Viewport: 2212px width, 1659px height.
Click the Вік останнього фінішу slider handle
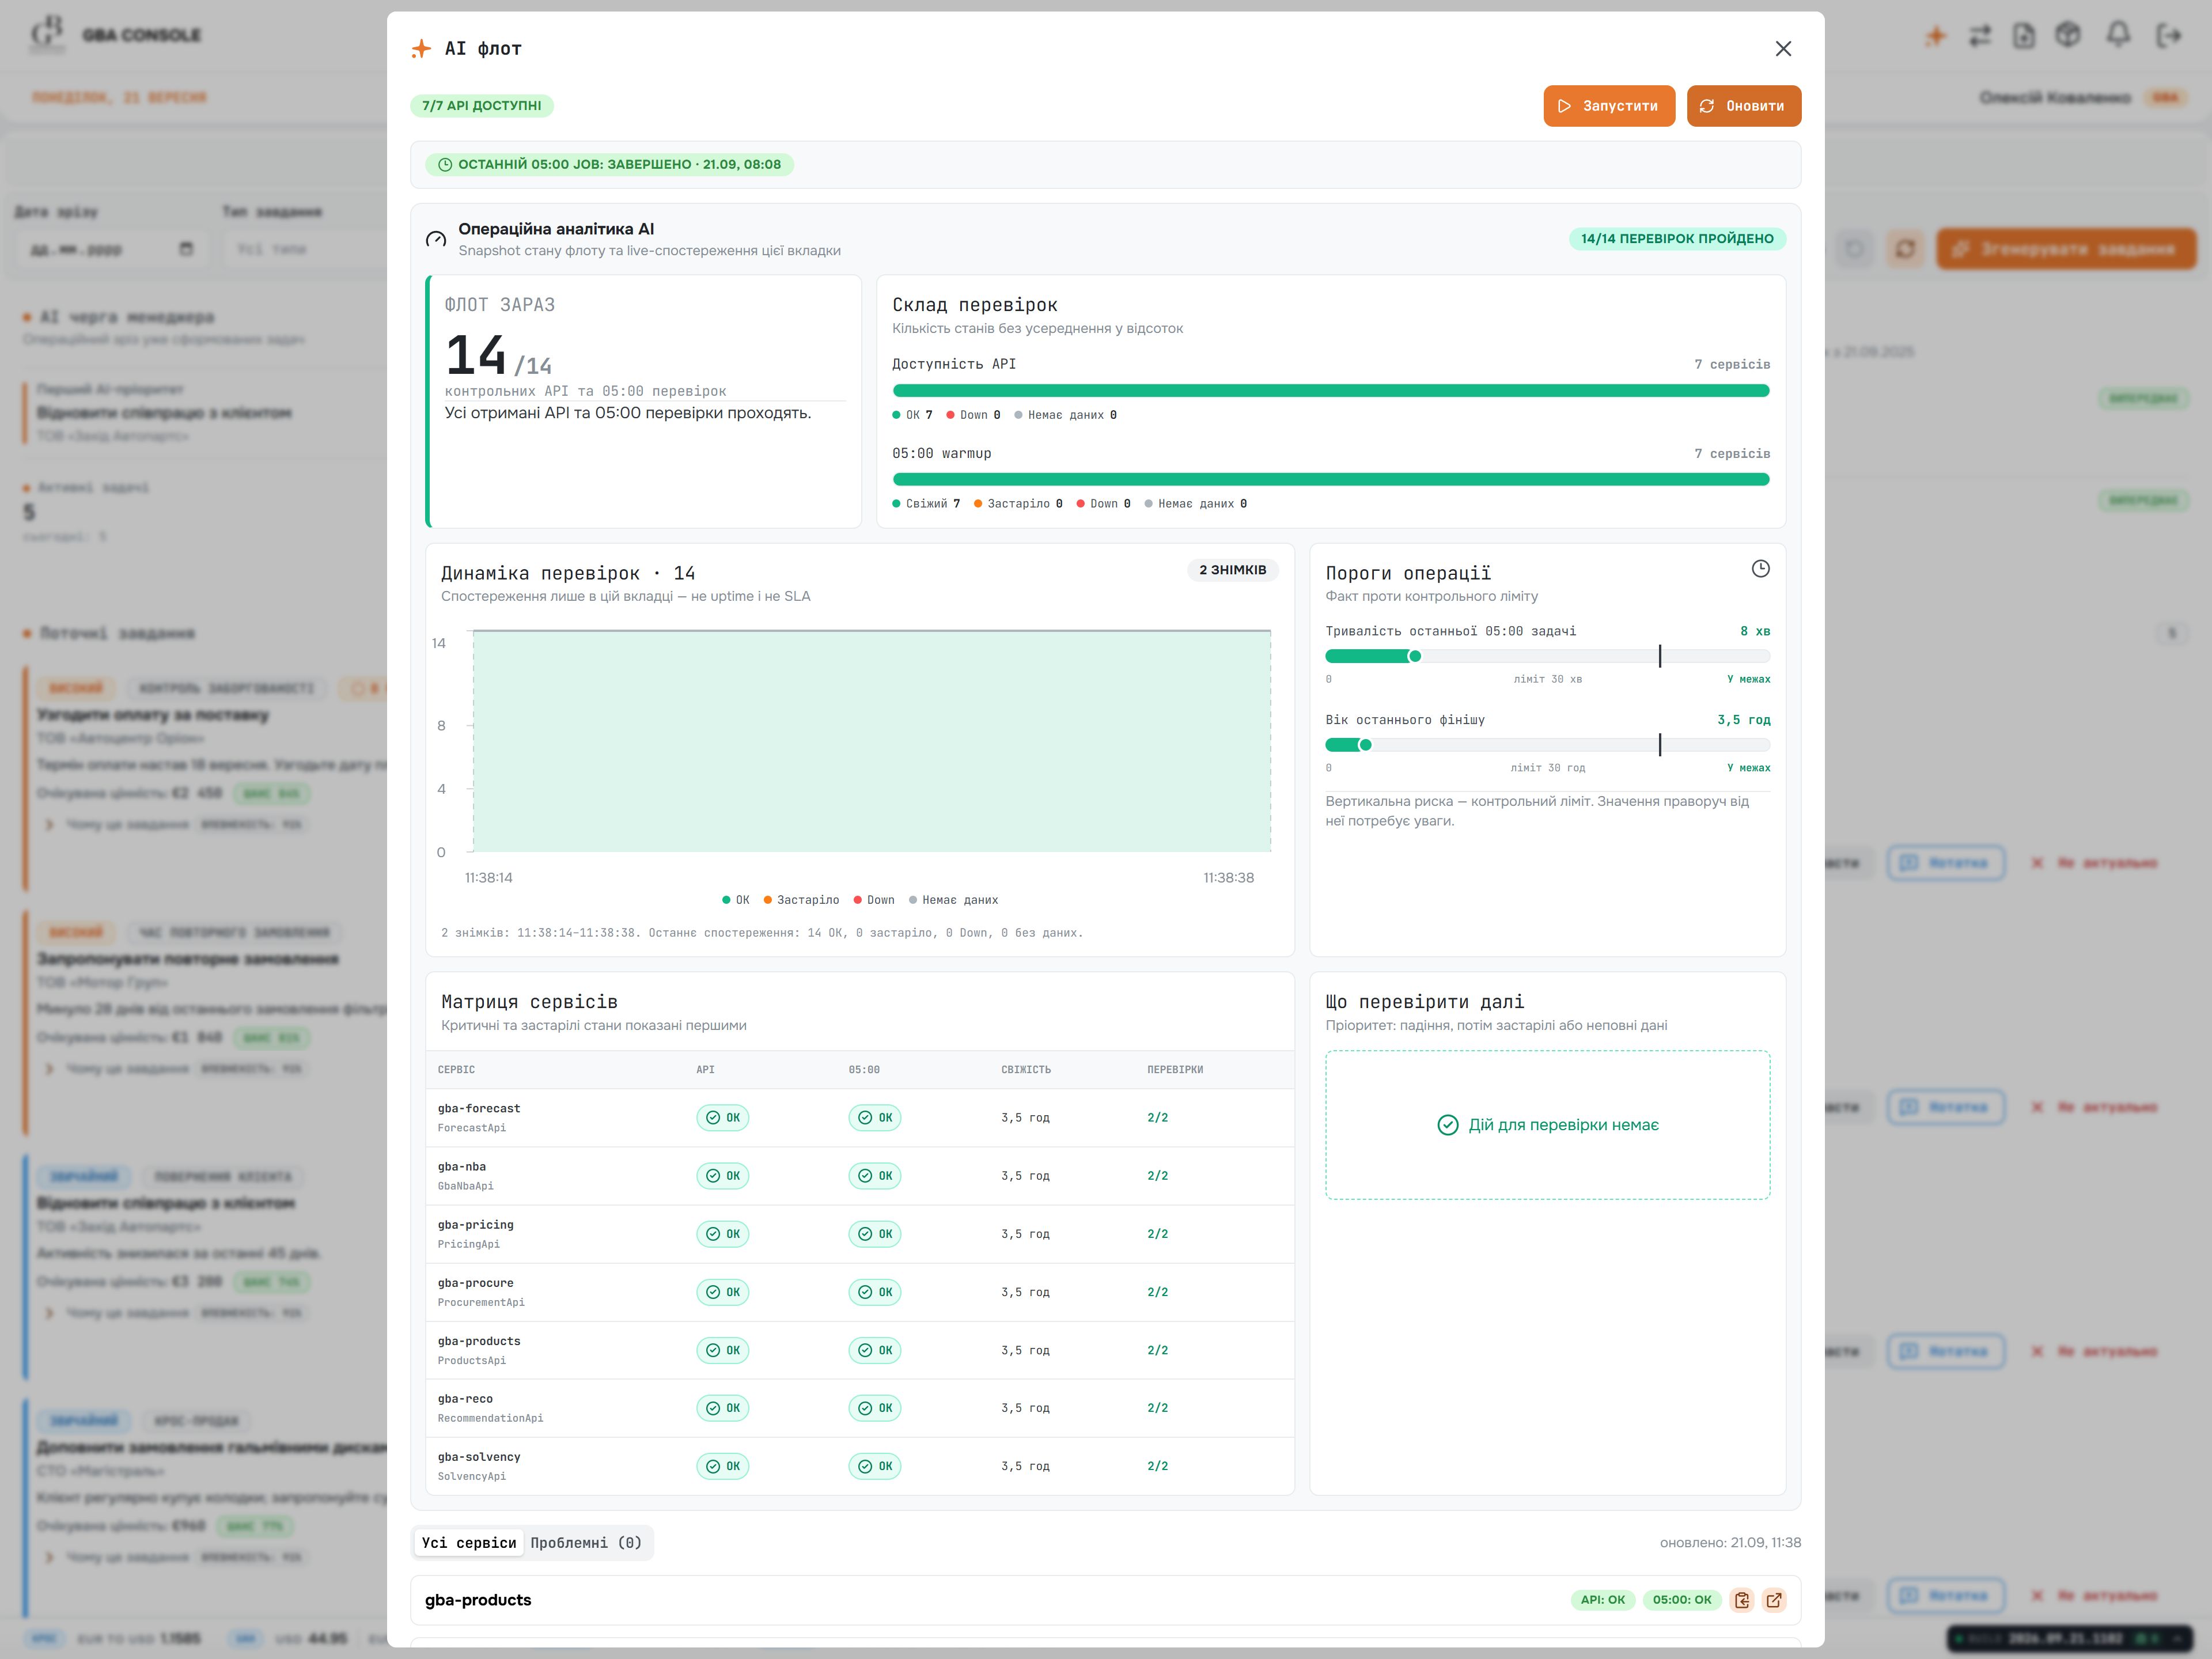coord(1365,745)
